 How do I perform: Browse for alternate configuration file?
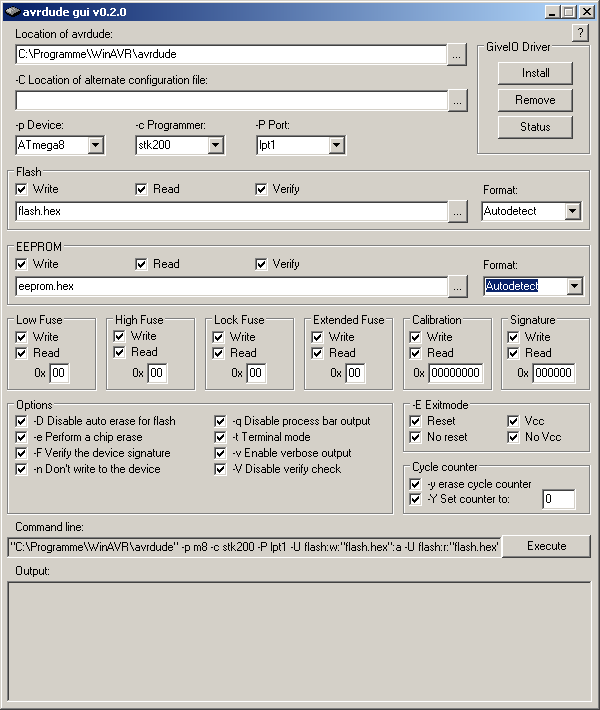pos(457,101)
